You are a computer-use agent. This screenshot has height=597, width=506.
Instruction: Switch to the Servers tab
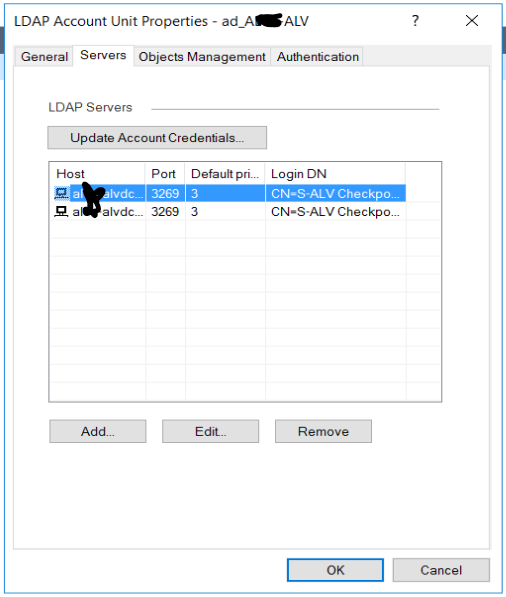click(103, 56)
